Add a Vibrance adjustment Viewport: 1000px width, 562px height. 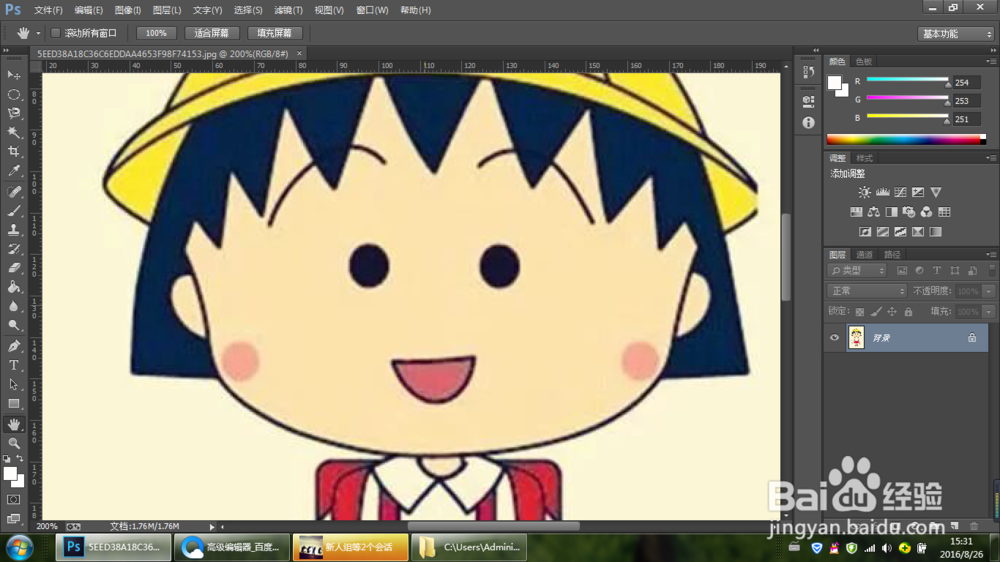click(x=936, y=192)
